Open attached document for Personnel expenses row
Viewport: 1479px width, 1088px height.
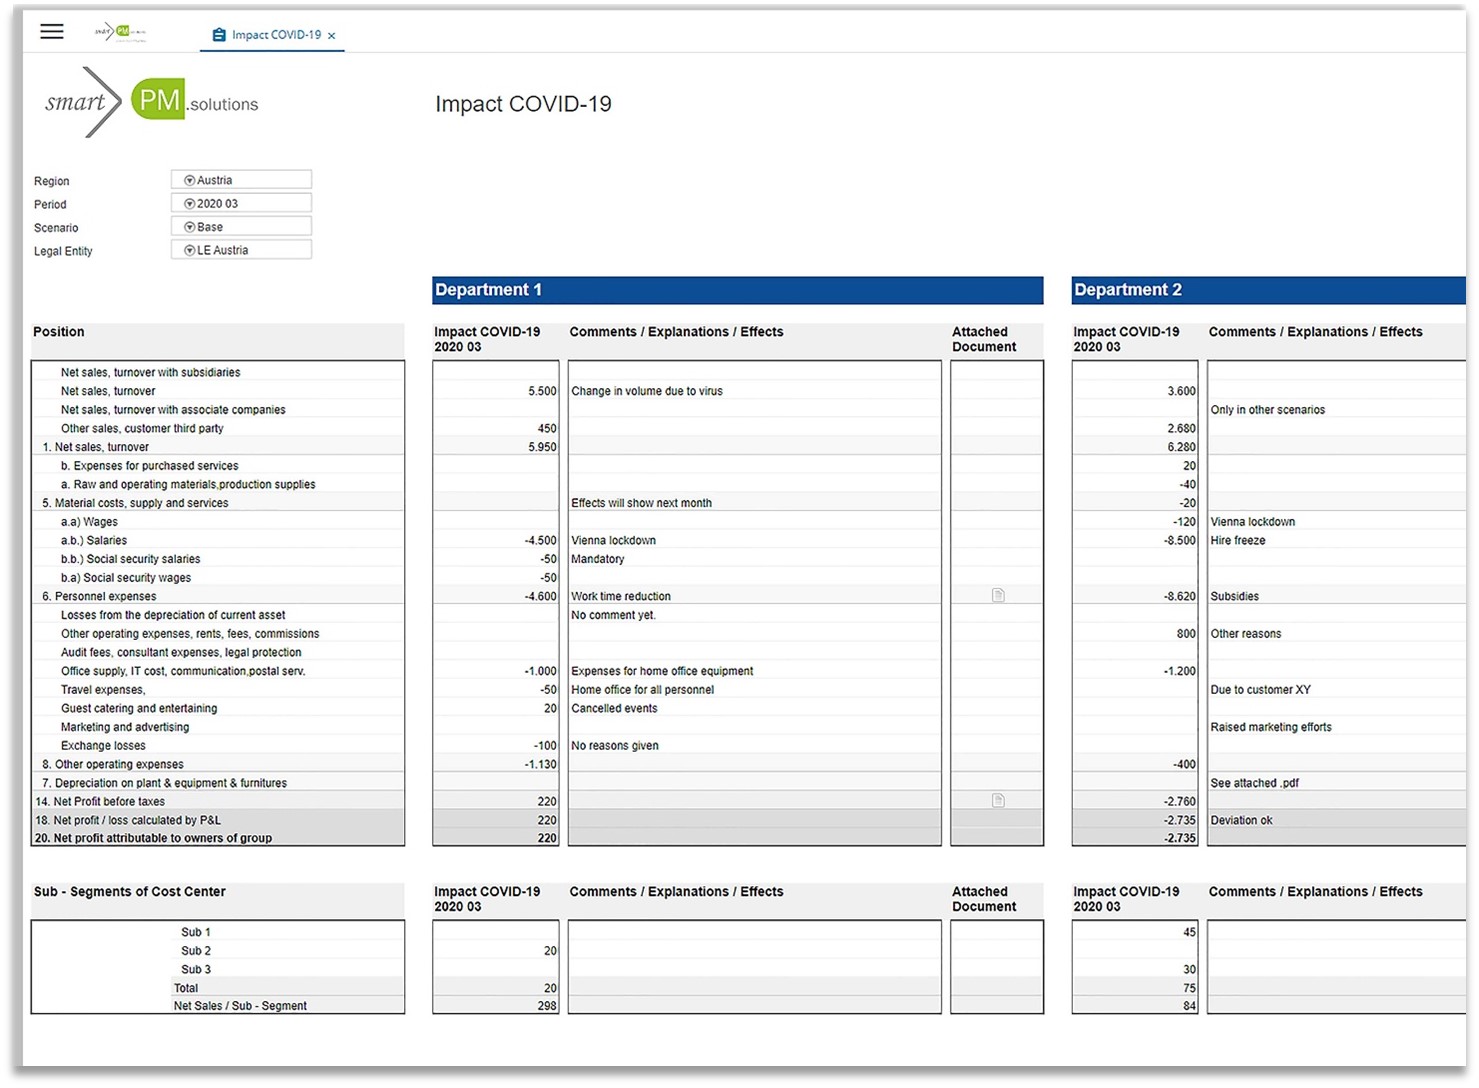click(x=997, y=596)
